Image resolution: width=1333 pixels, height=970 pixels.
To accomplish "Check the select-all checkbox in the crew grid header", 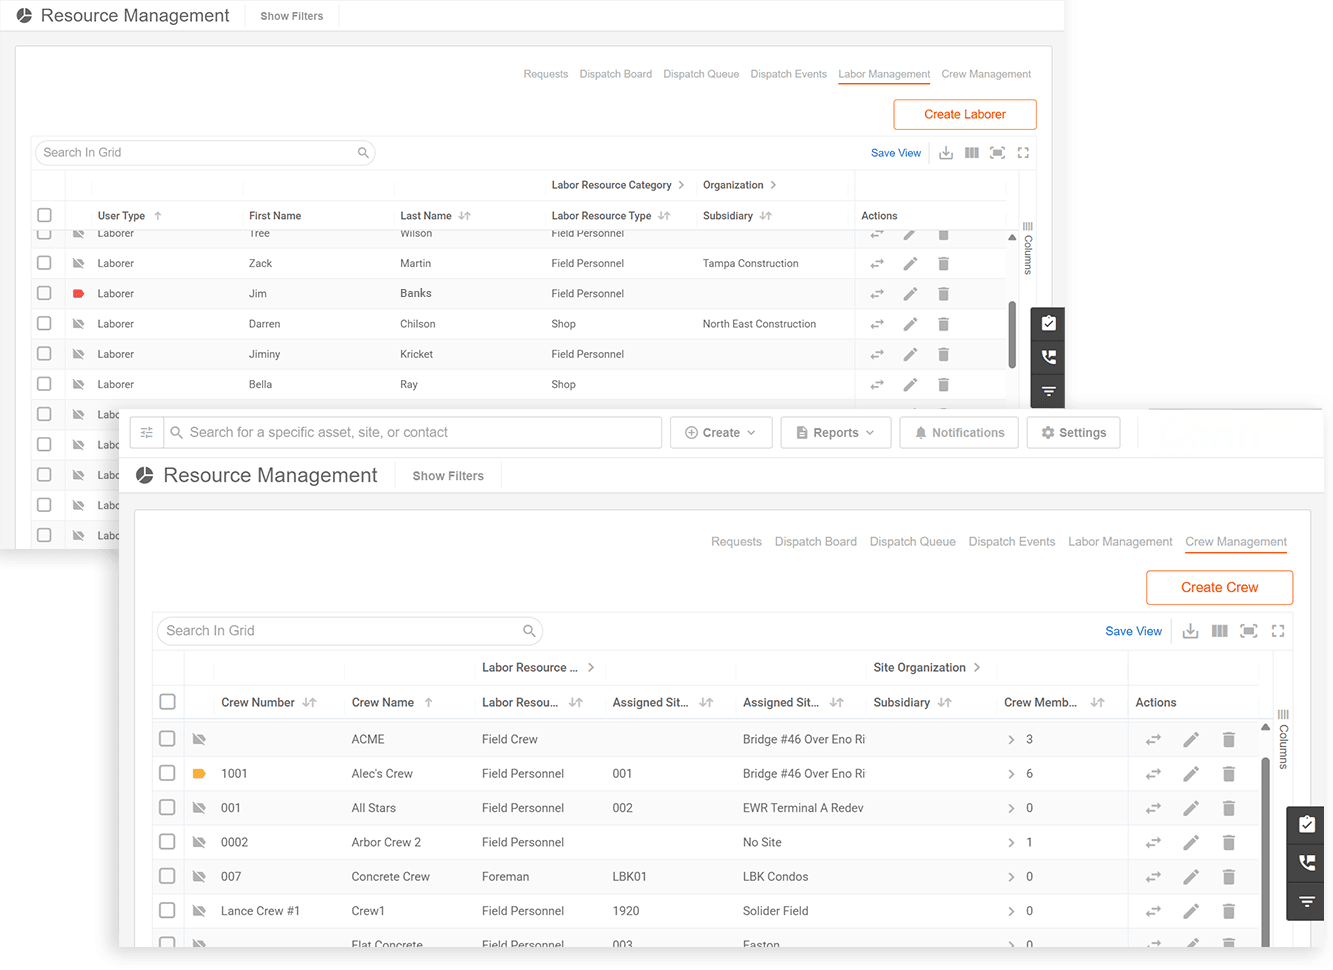I will click(x=167, y=702).
